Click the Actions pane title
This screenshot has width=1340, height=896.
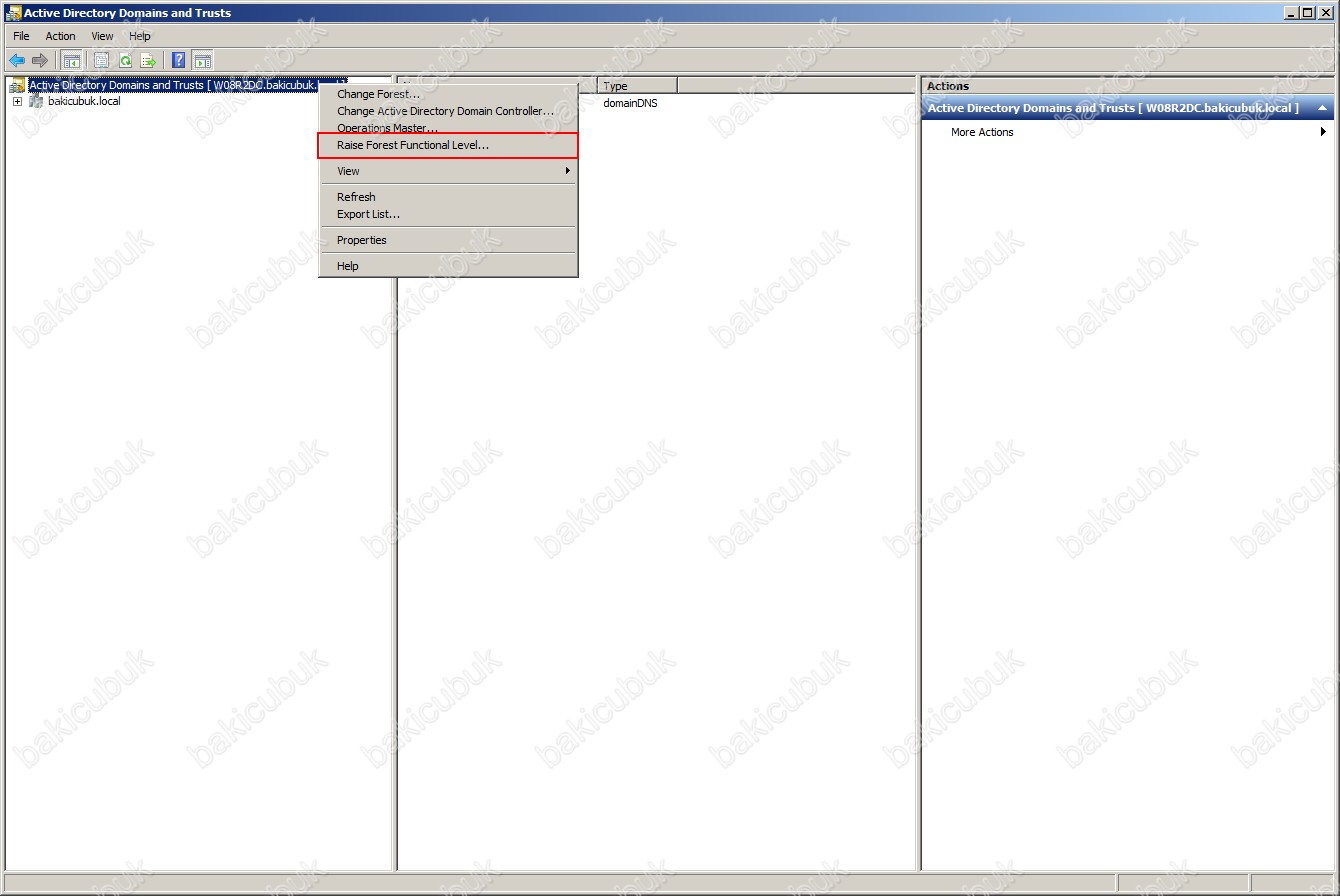[x=948, y=86]
